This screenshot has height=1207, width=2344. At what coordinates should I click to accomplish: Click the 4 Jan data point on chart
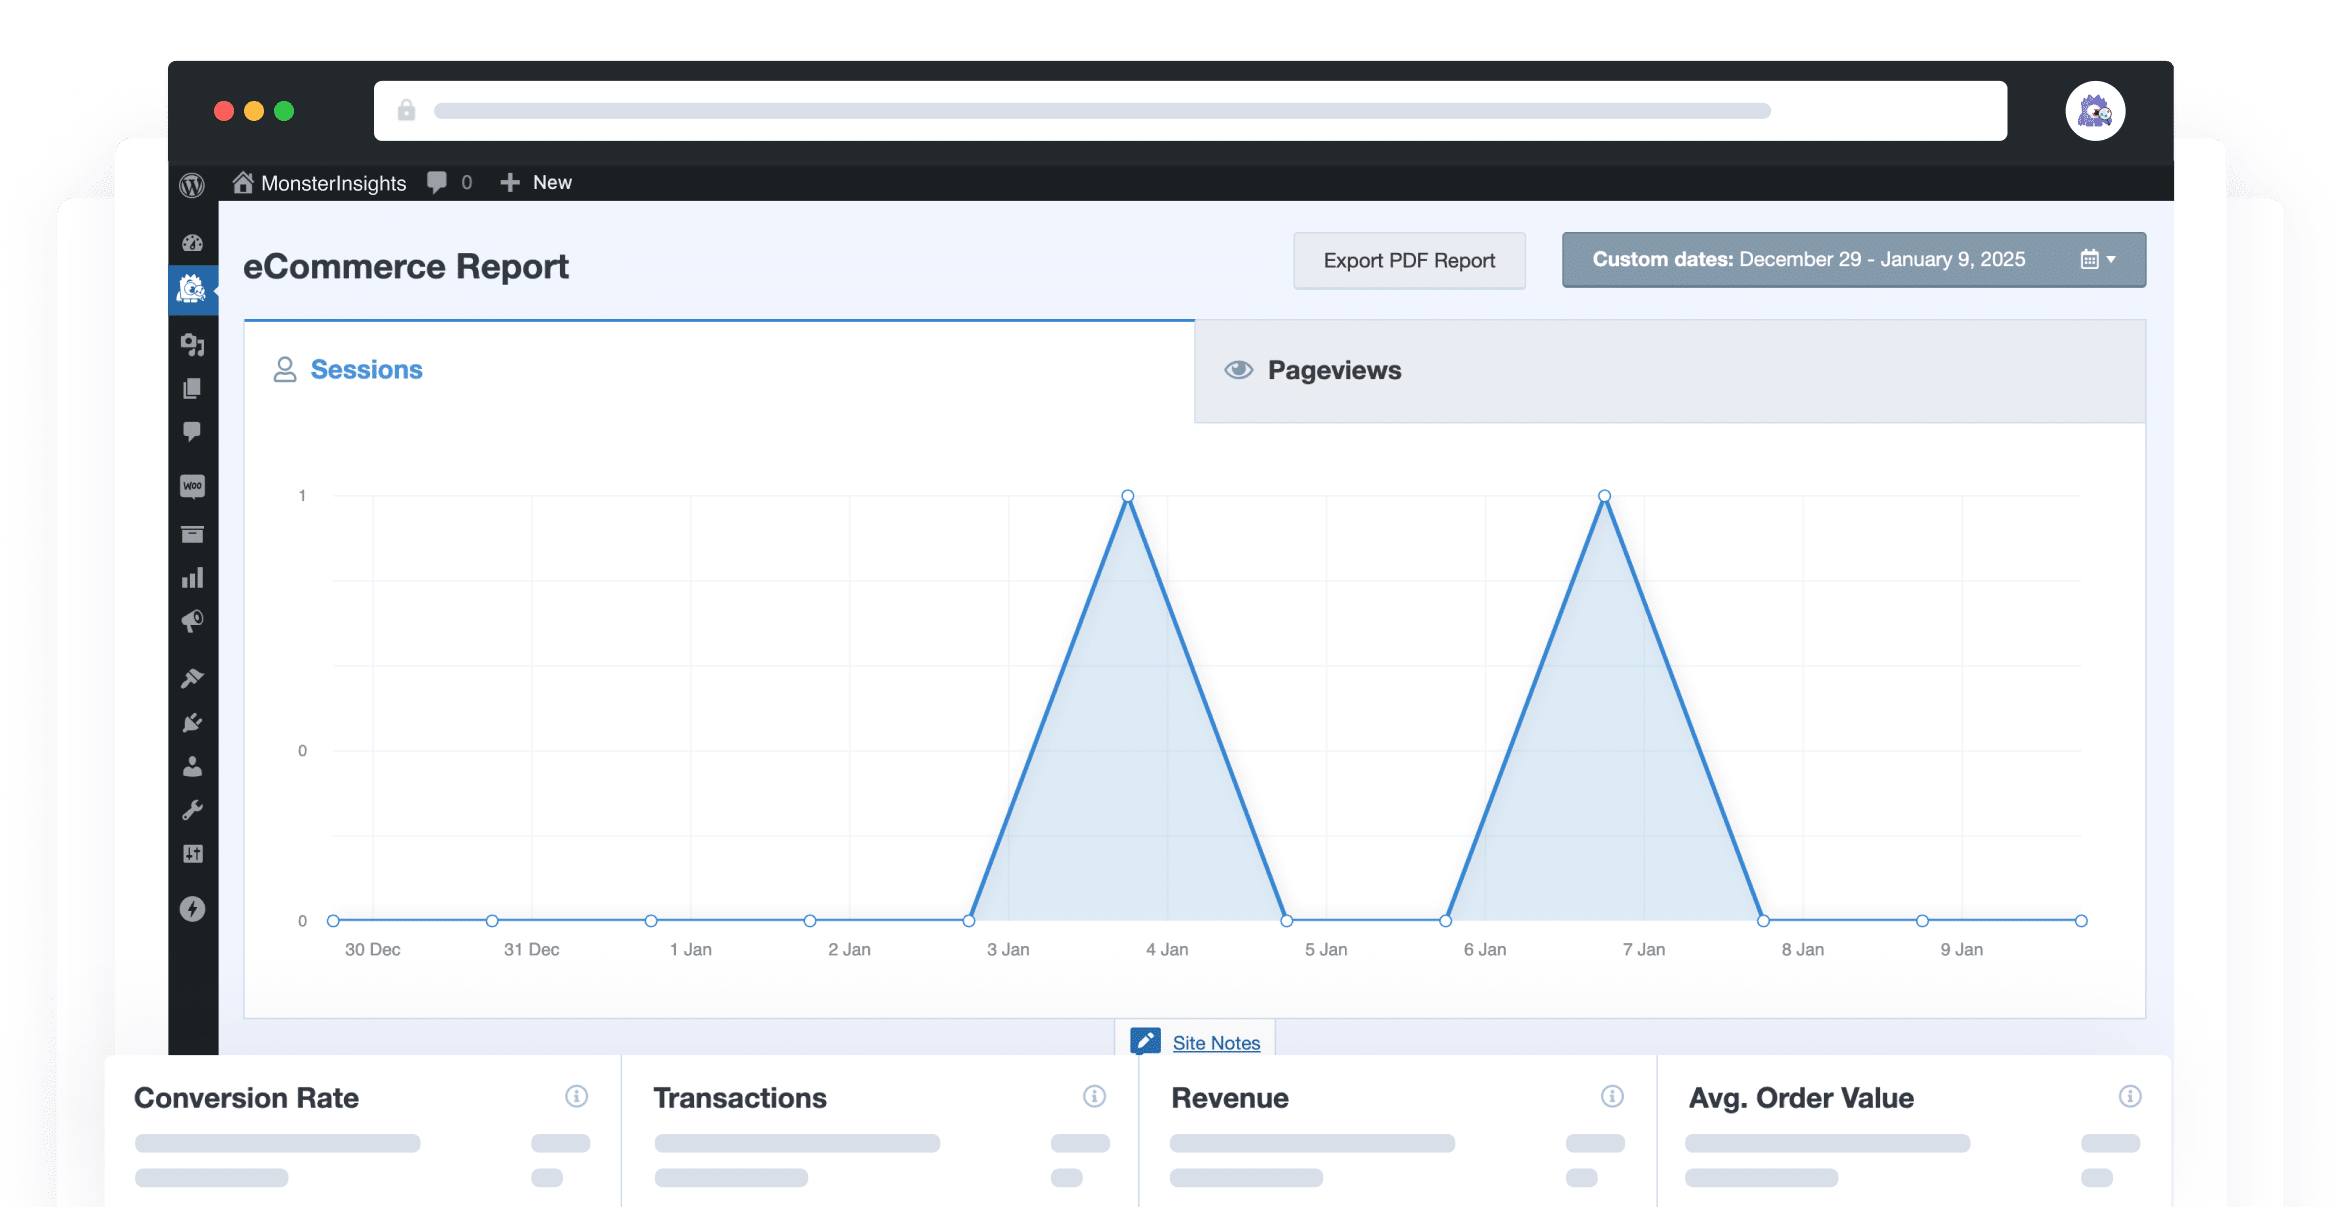point(1127,496)
